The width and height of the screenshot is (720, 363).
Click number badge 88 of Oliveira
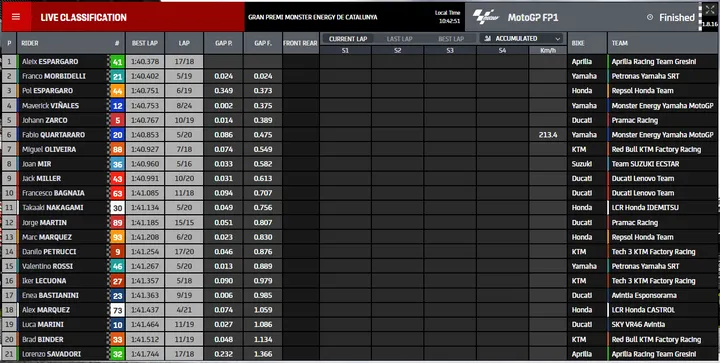[x=118, y=150]
